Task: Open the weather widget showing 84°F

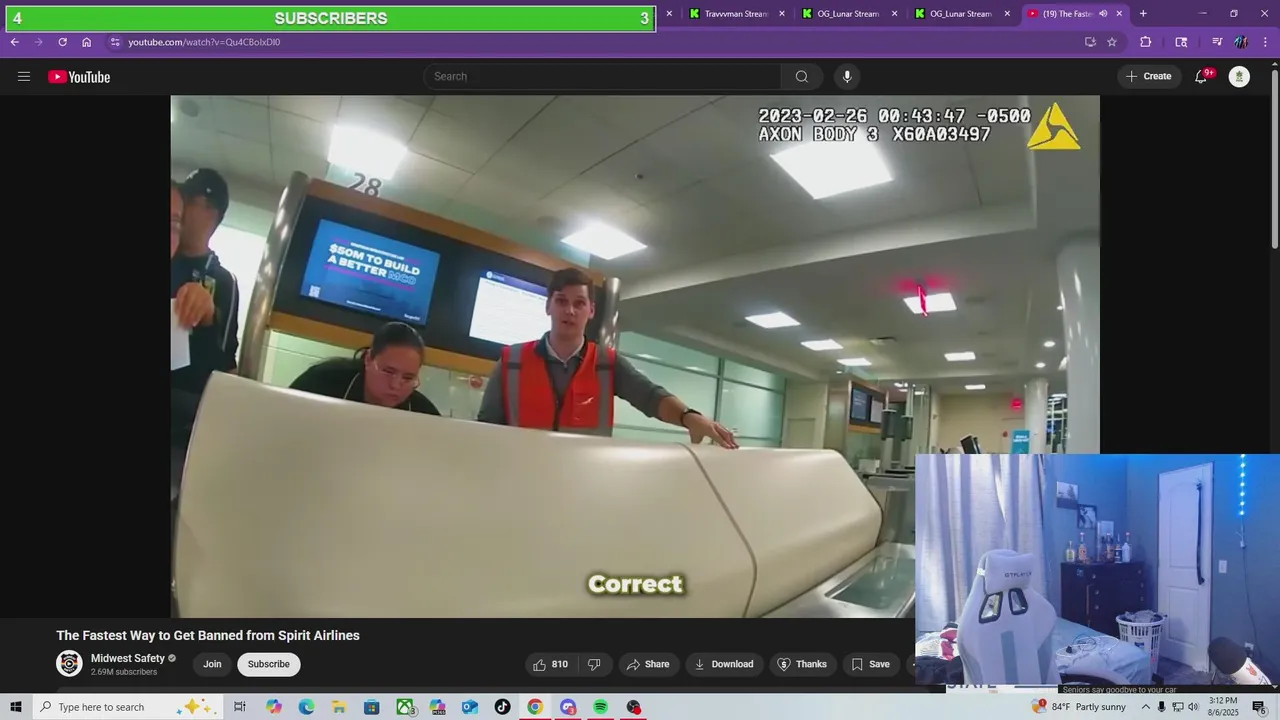Action: point(1080,707)
